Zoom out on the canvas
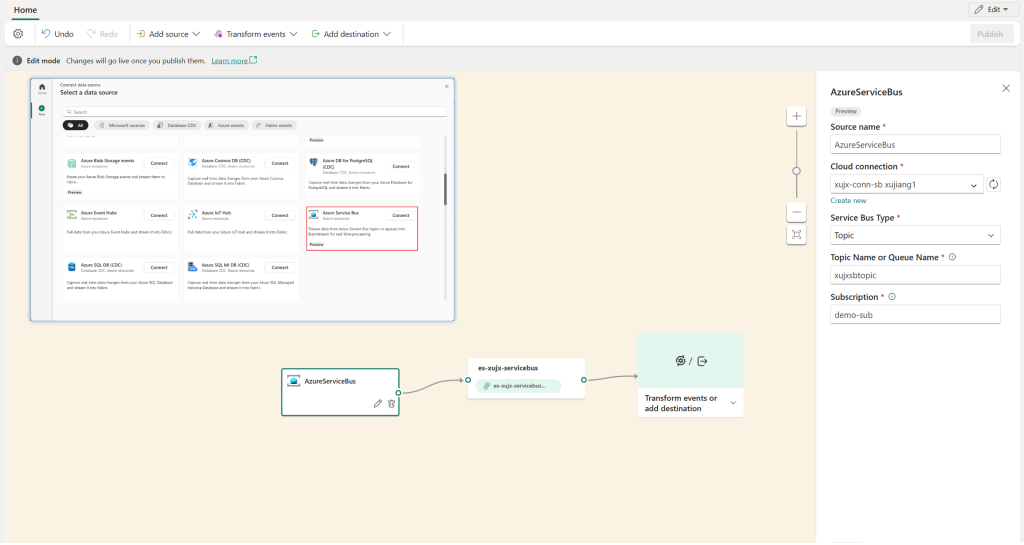Screen dimensions: 1024x545 (x=796, y=212)
